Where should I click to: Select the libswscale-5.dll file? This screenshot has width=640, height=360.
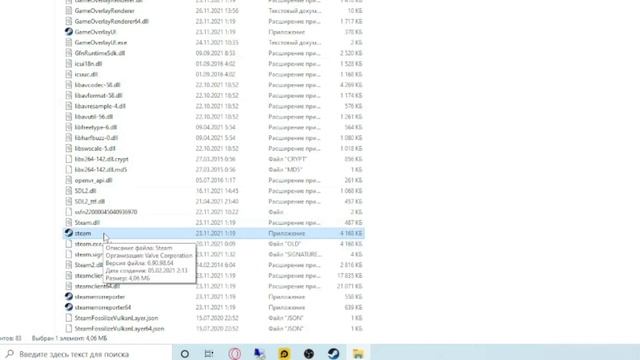(95, 149)
